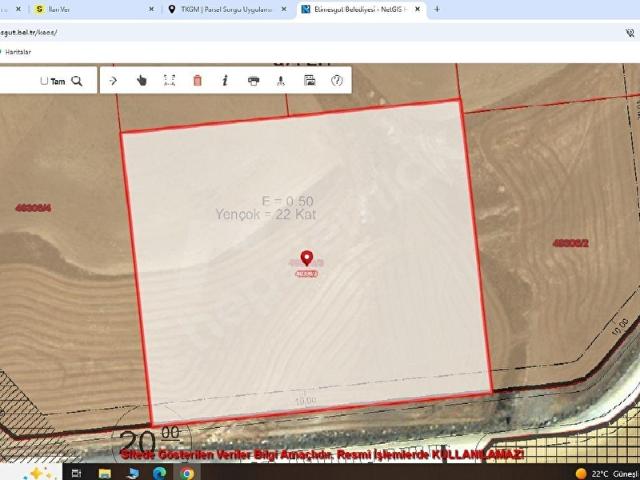Image resolution: width=640 pixels, height=480 pixels.
Task: Click the 20.00 road width label
Action: point(150,440)
